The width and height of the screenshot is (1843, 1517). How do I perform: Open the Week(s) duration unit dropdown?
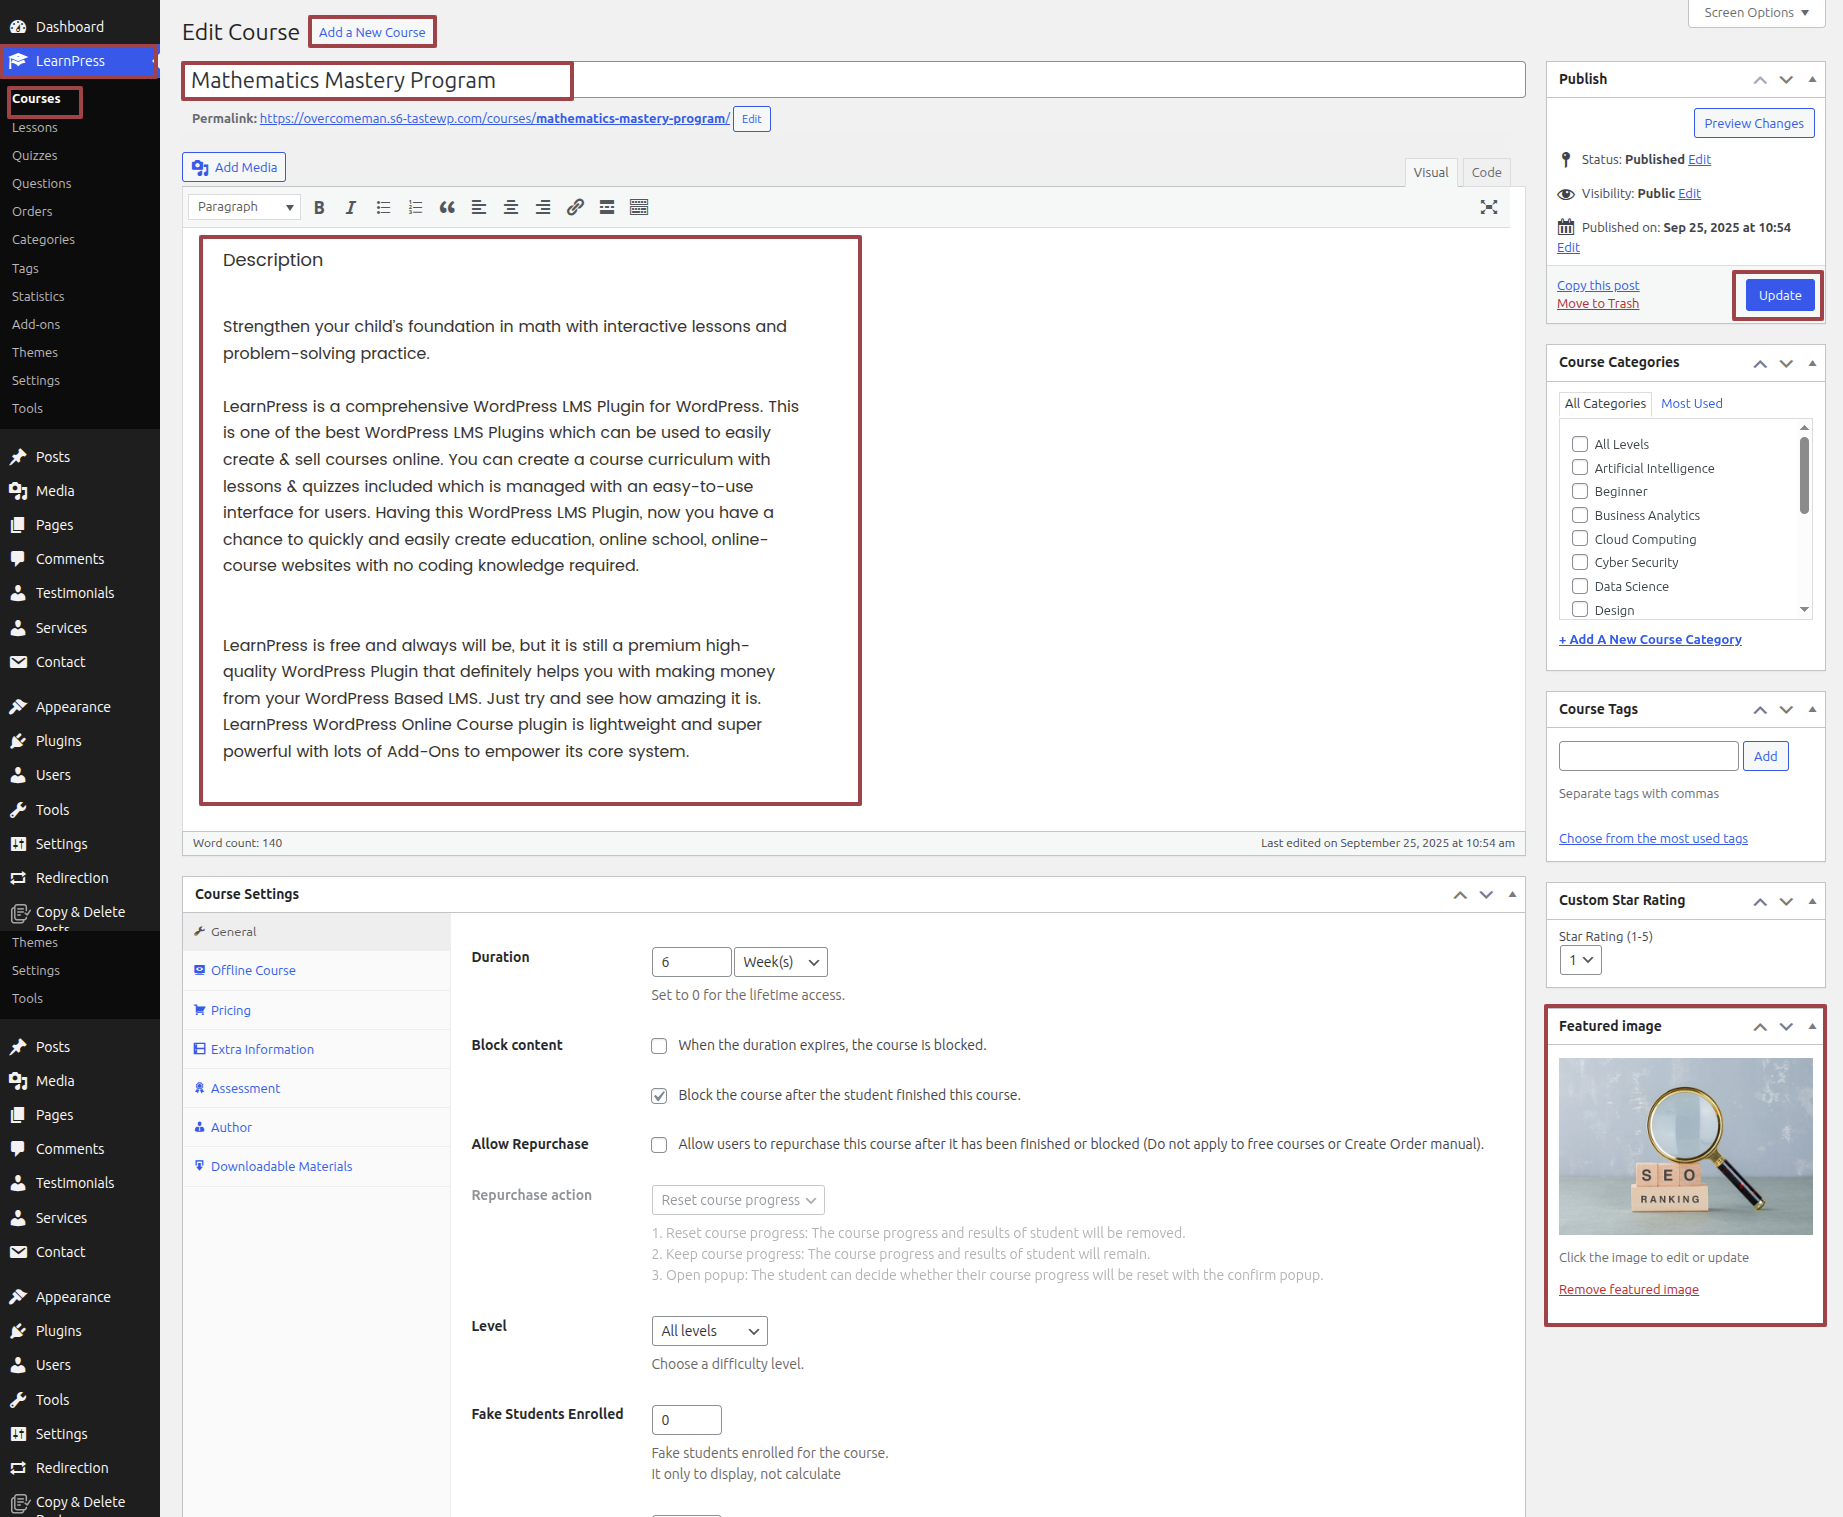pyautogui.click(x=780, y=962)
